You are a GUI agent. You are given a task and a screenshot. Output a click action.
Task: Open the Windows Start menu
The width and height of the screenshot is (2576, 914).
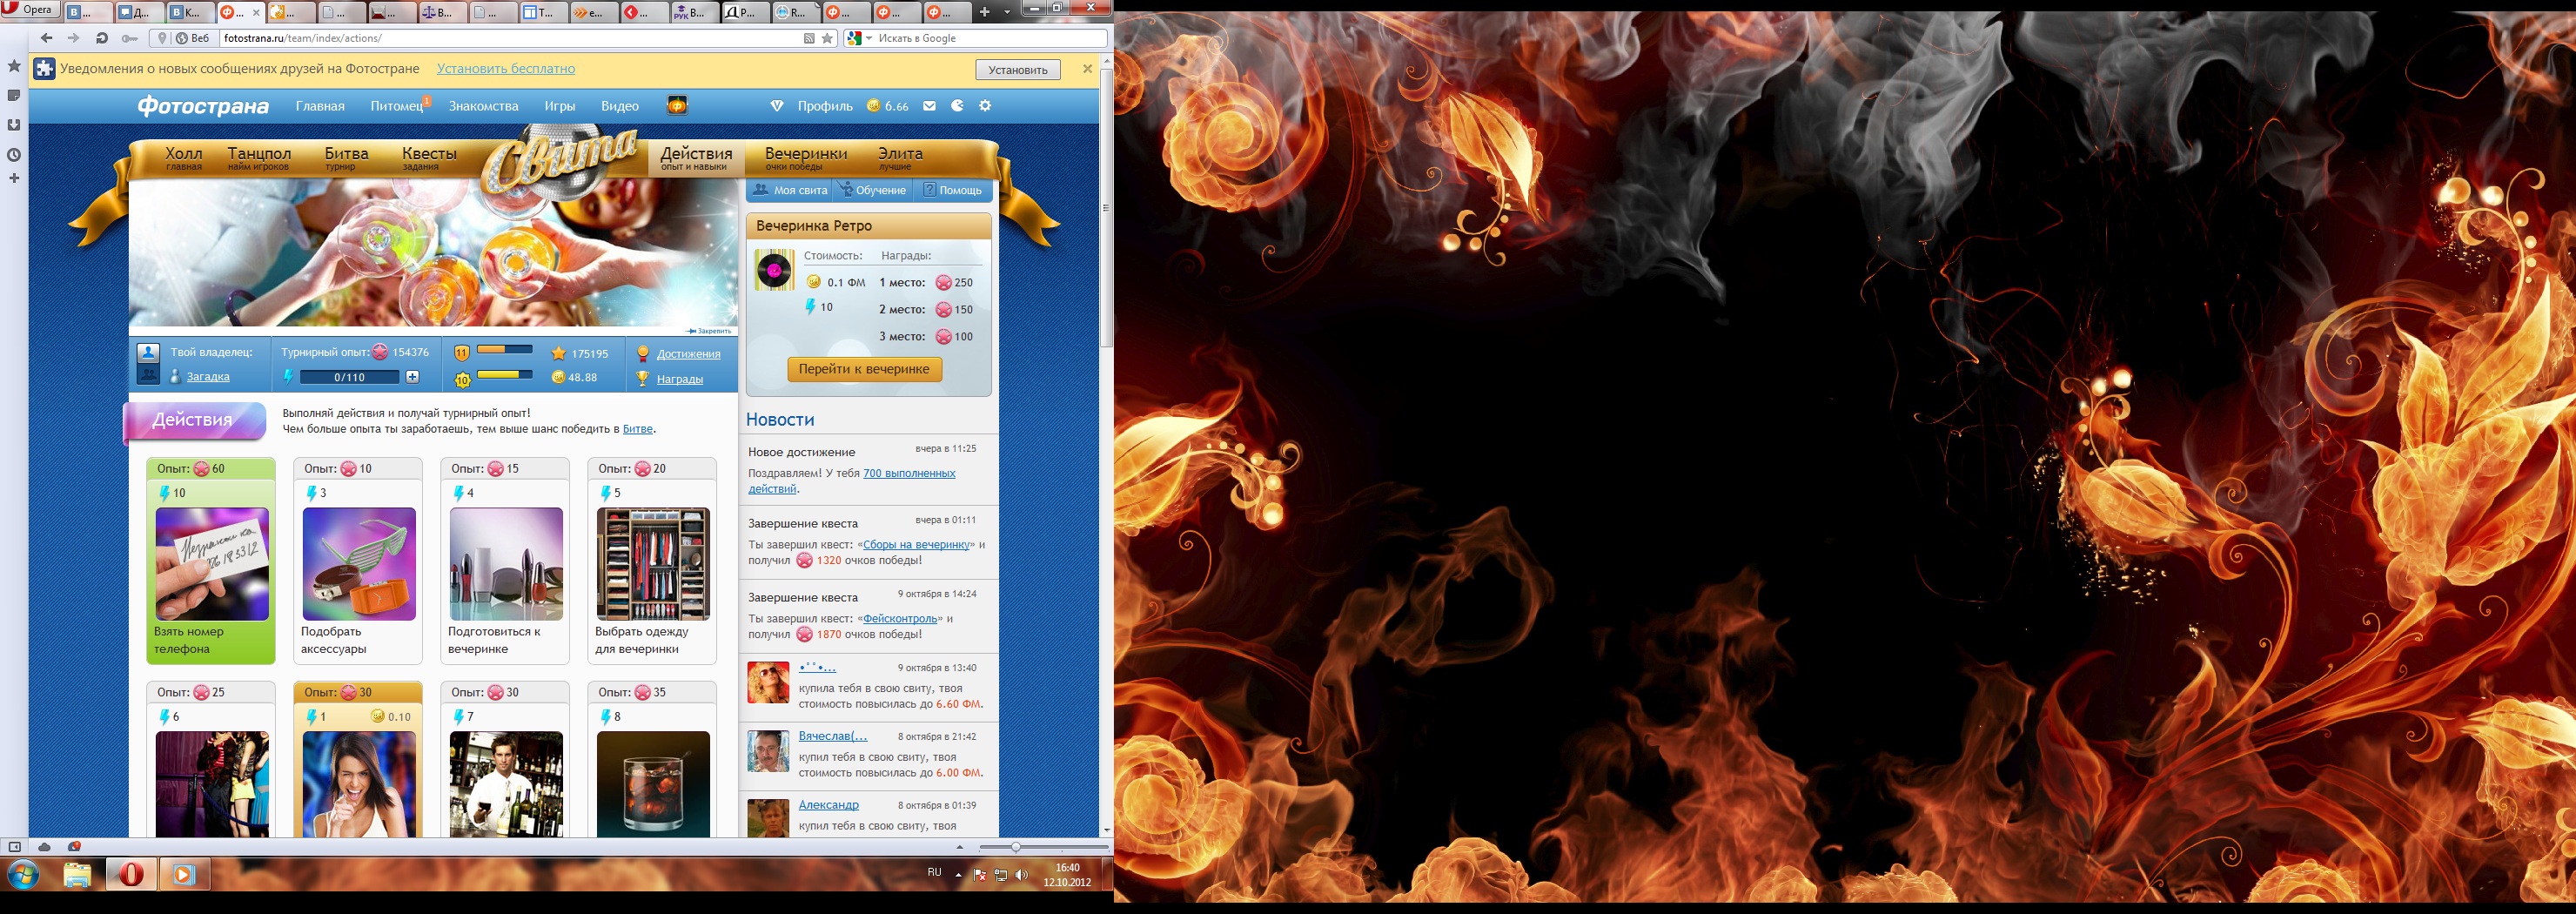tap(23, 875)
